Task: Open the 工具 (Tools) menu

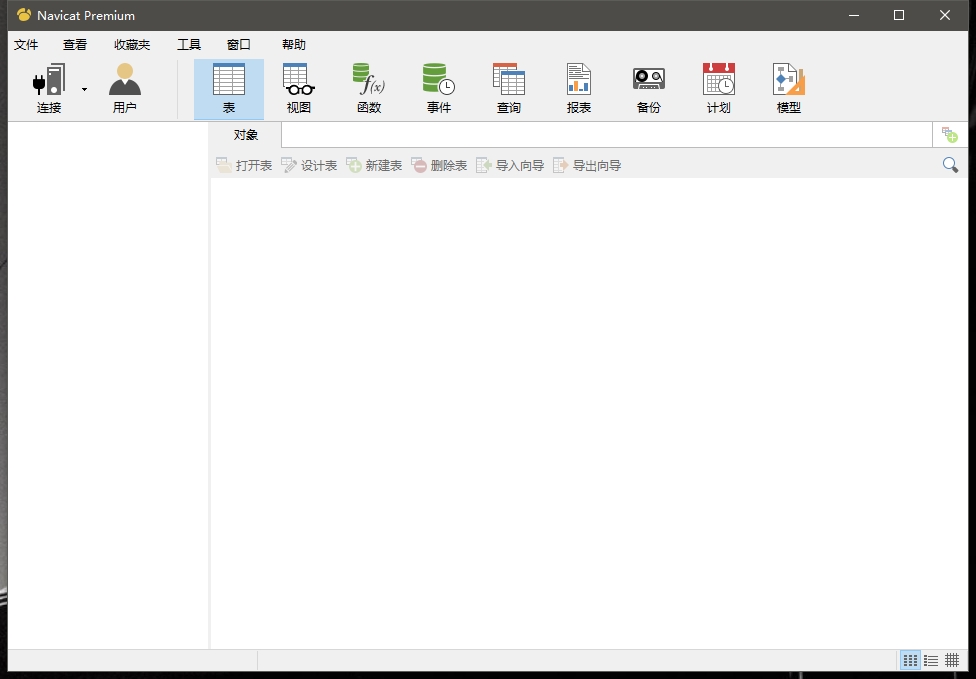Action: pos(189,45)
